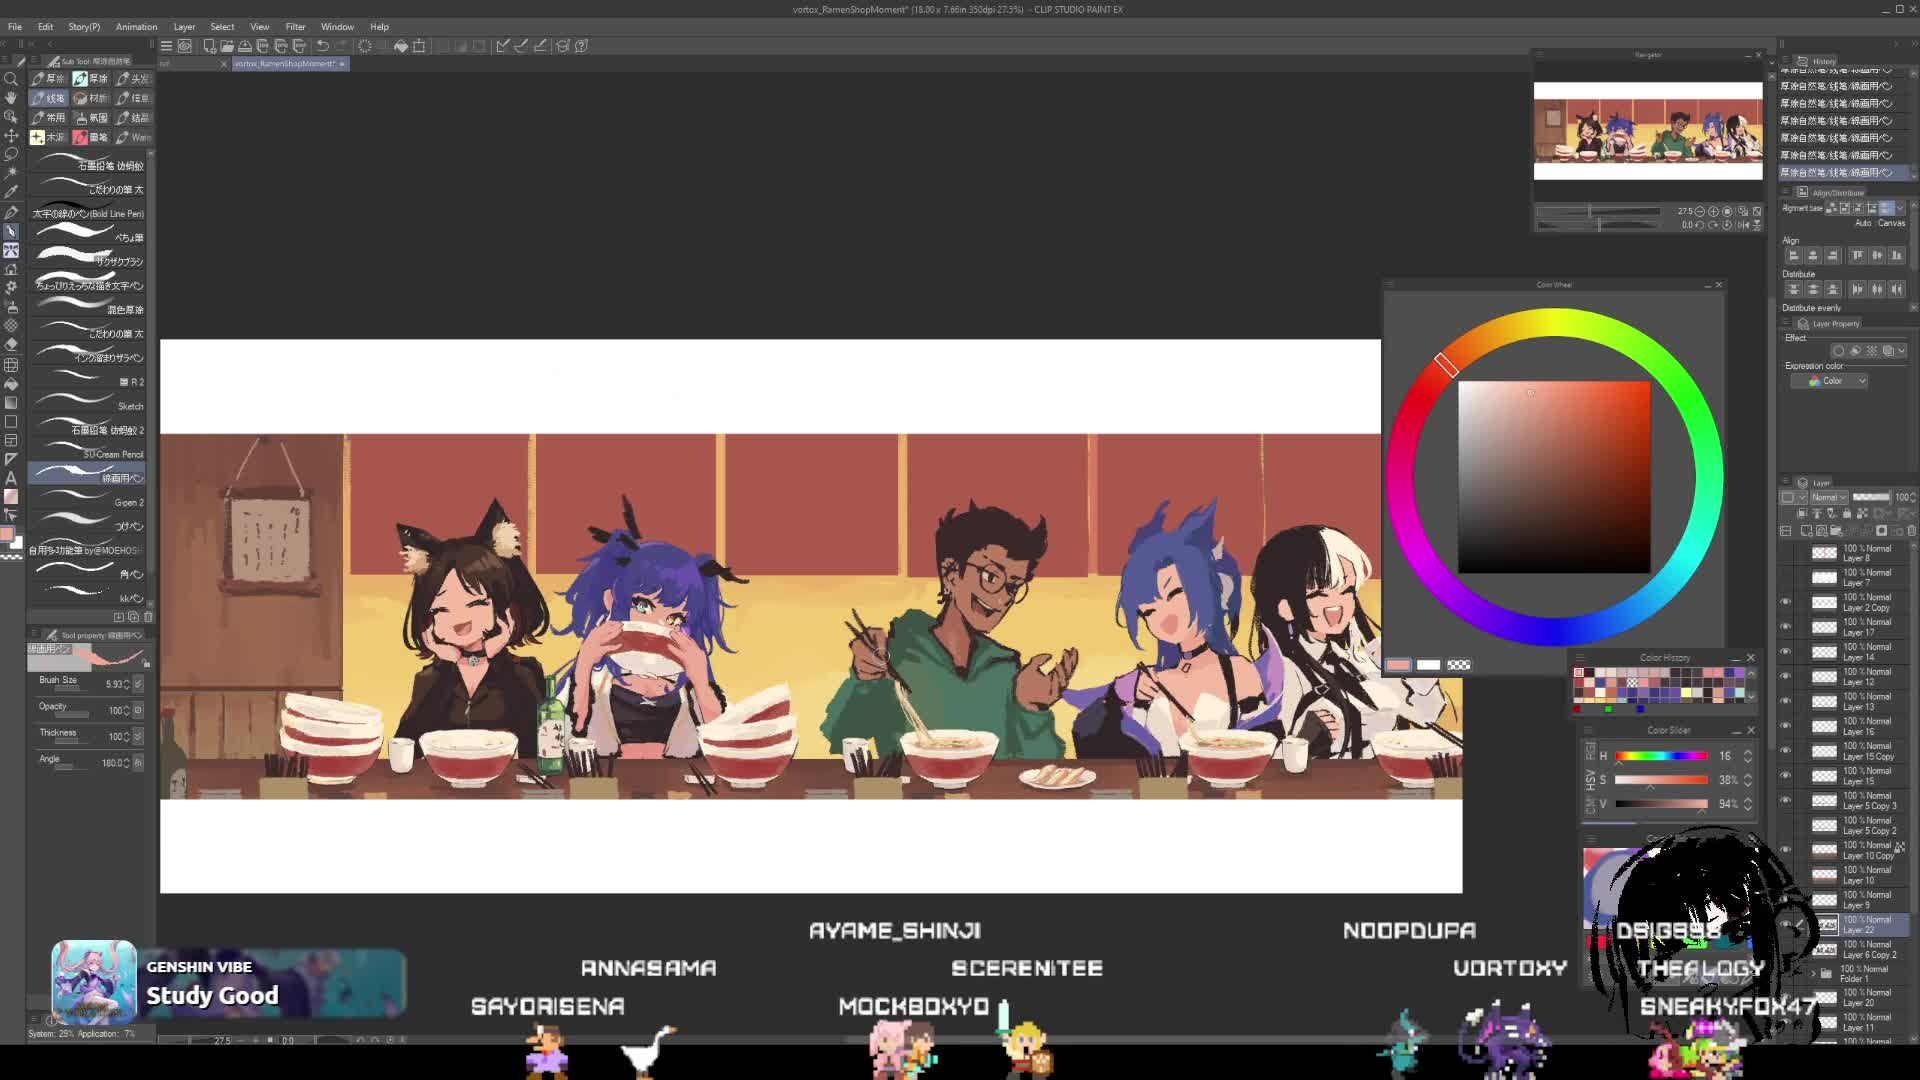Open the Filter menu
This screenshot has width=1920, height=1080.
[295, 27]
